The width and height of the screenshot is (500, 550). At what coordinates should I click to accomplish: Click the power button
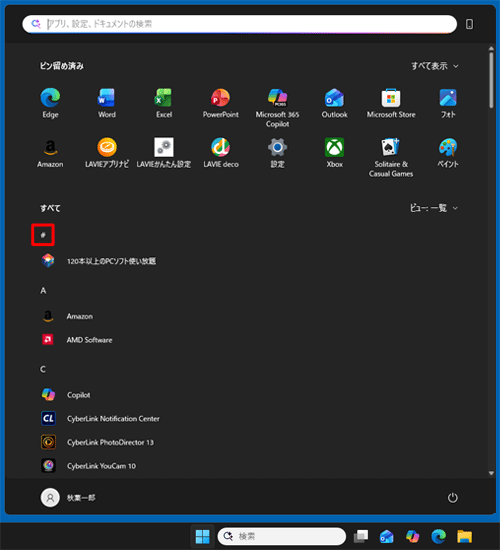[x=453, y=498]
